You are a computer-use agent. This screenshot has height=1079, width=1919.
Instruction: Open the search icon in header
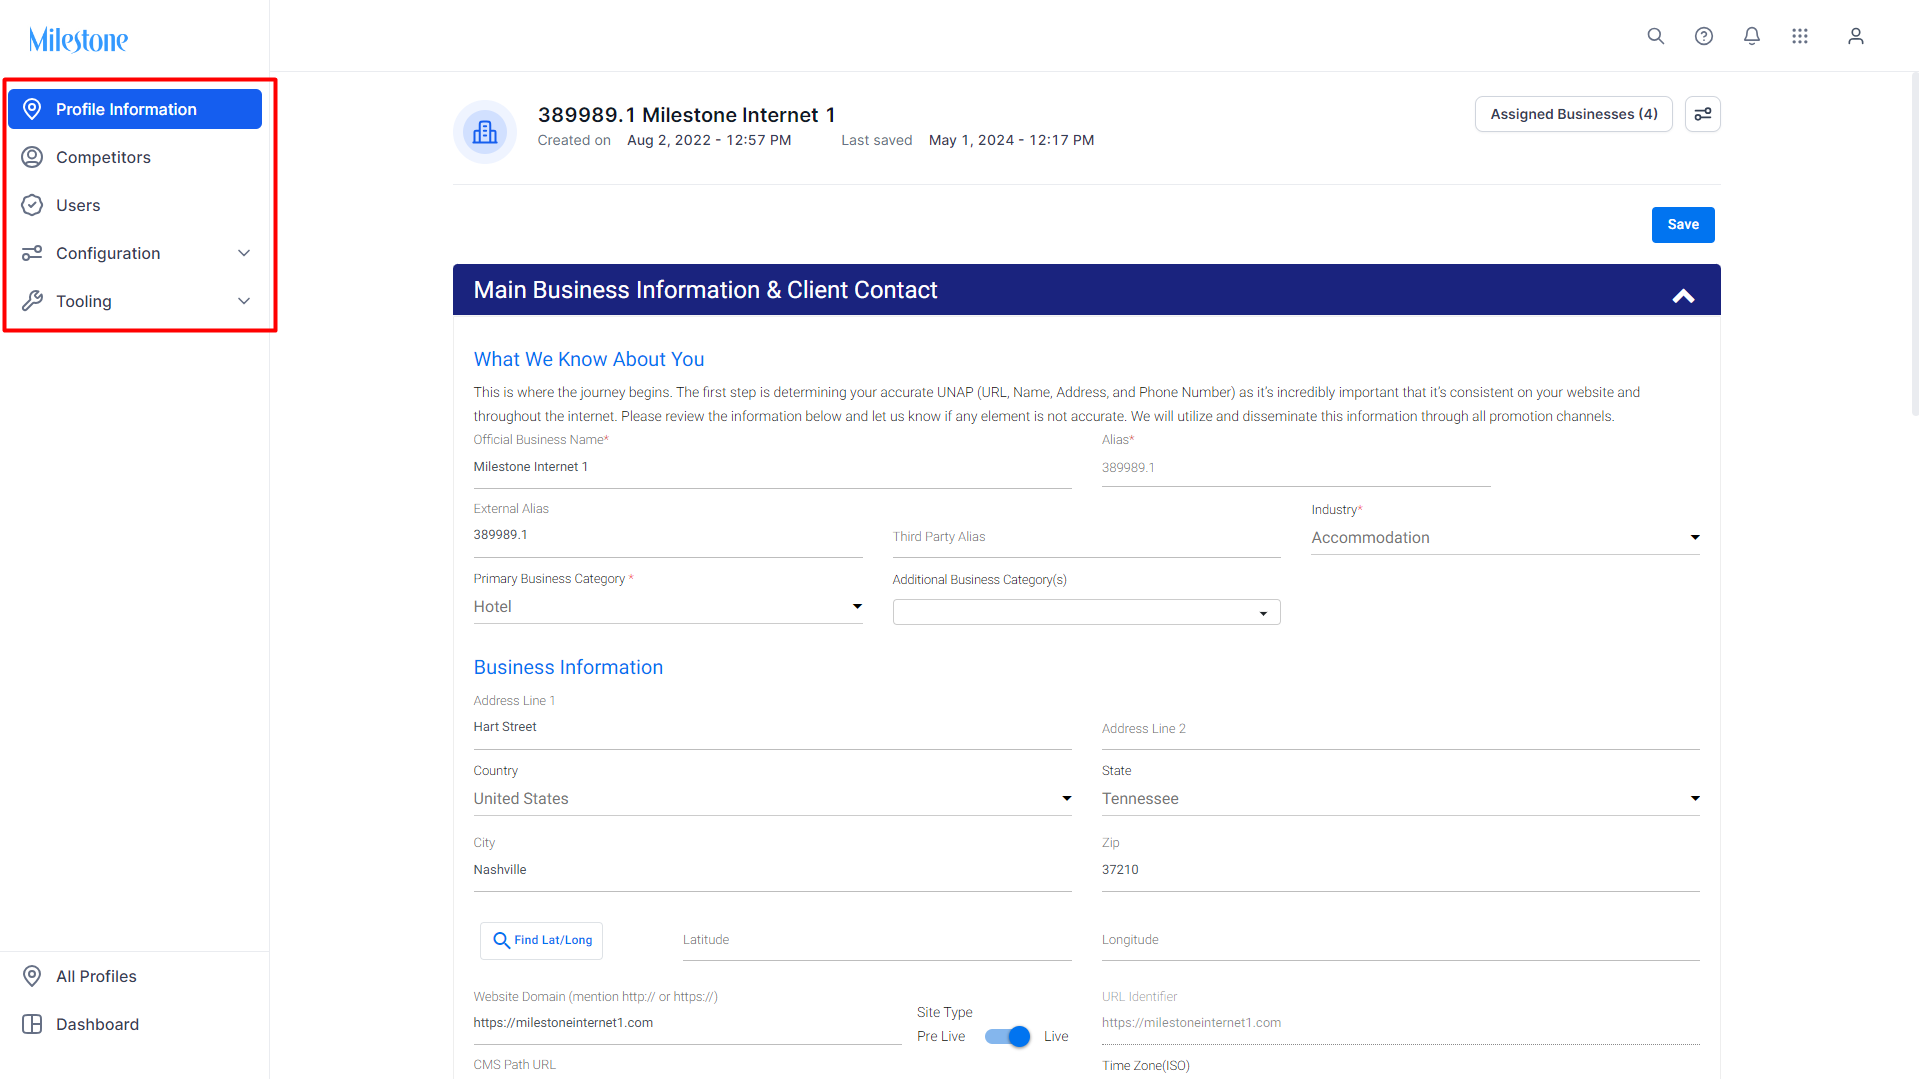coord(1656,36)
